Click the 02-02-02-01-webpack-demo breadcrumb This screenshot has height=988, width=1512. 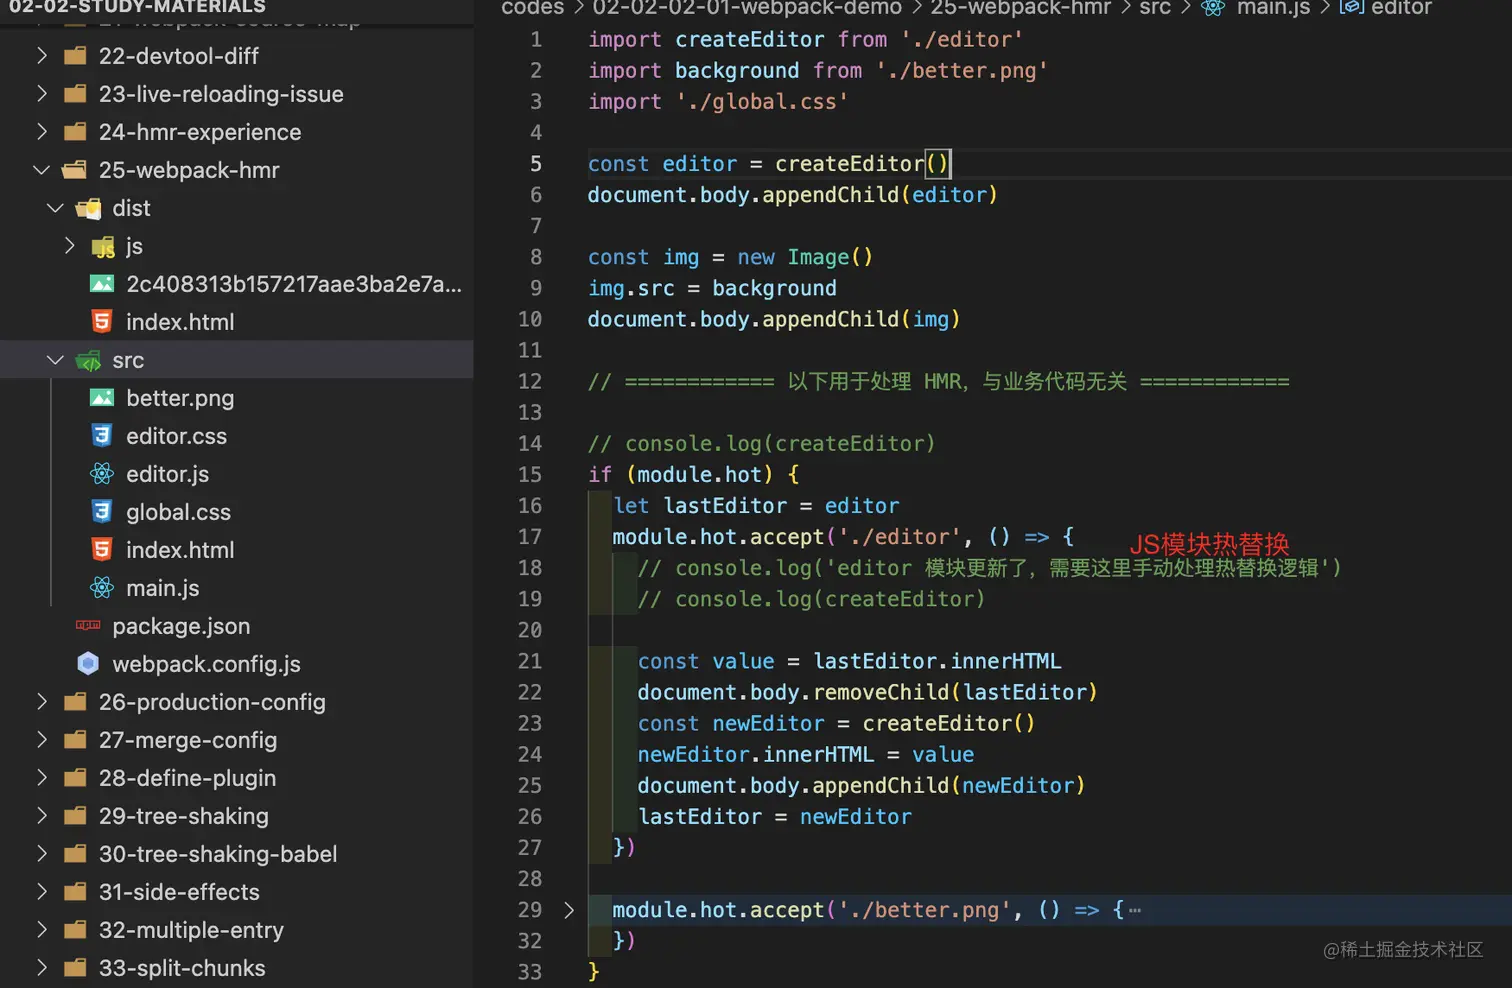coord(747,8)
